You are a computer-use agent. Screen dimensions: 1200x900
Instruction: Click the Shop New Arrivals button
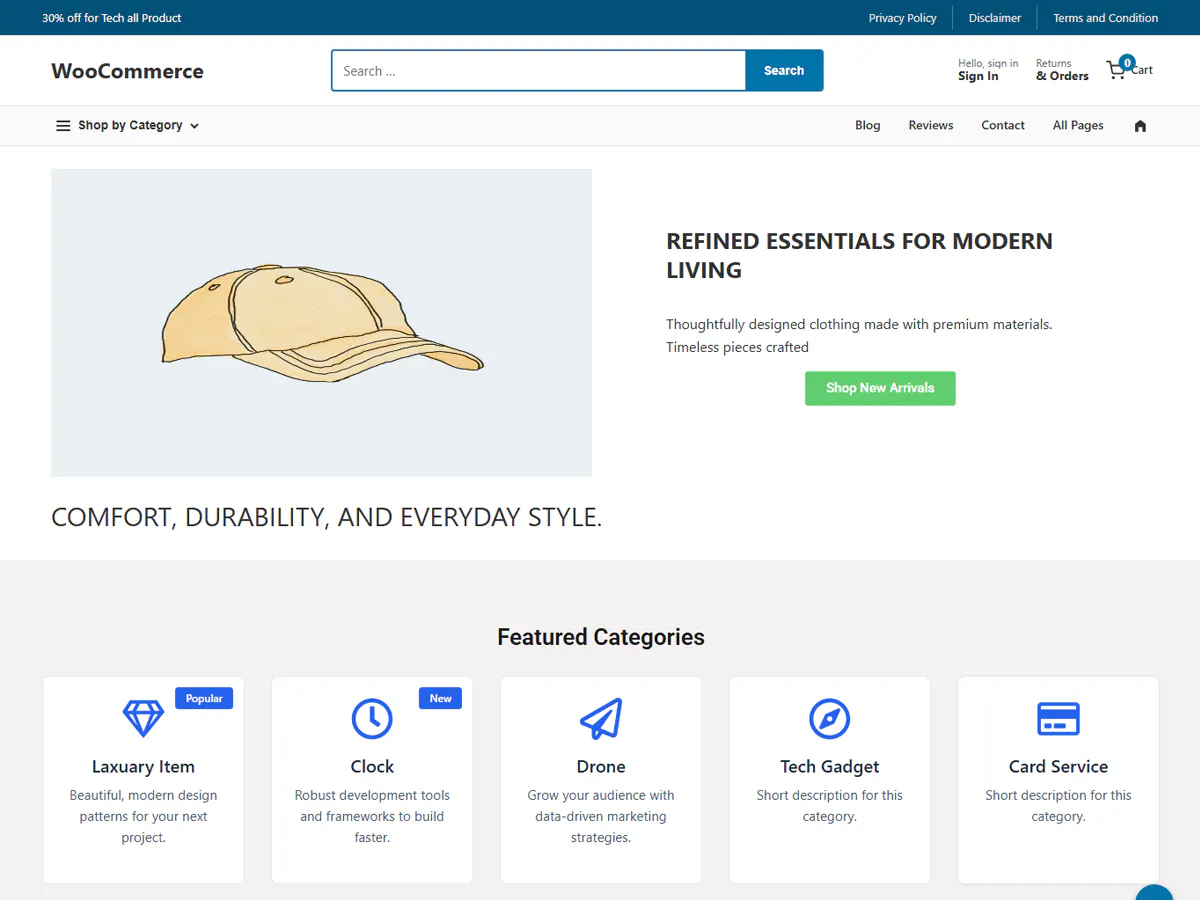[x=880, y=388]
